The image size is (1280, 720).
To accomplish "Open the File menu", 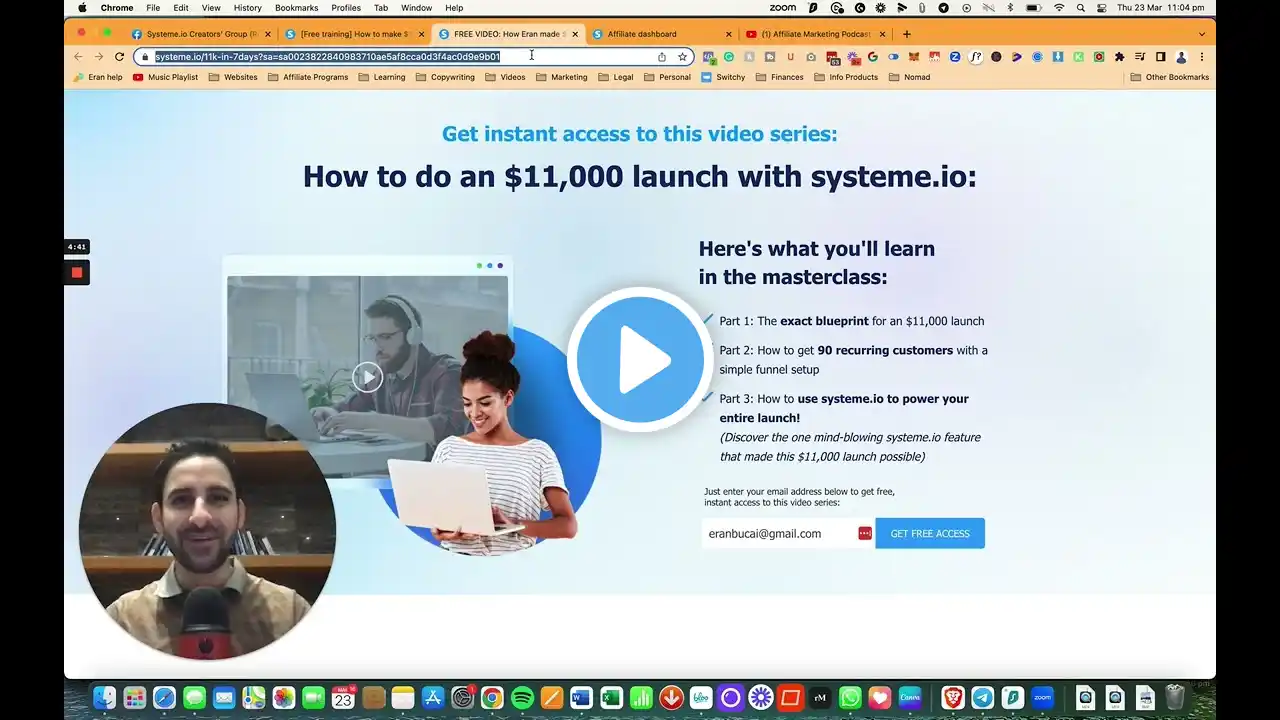I will [x=153, y=8].
